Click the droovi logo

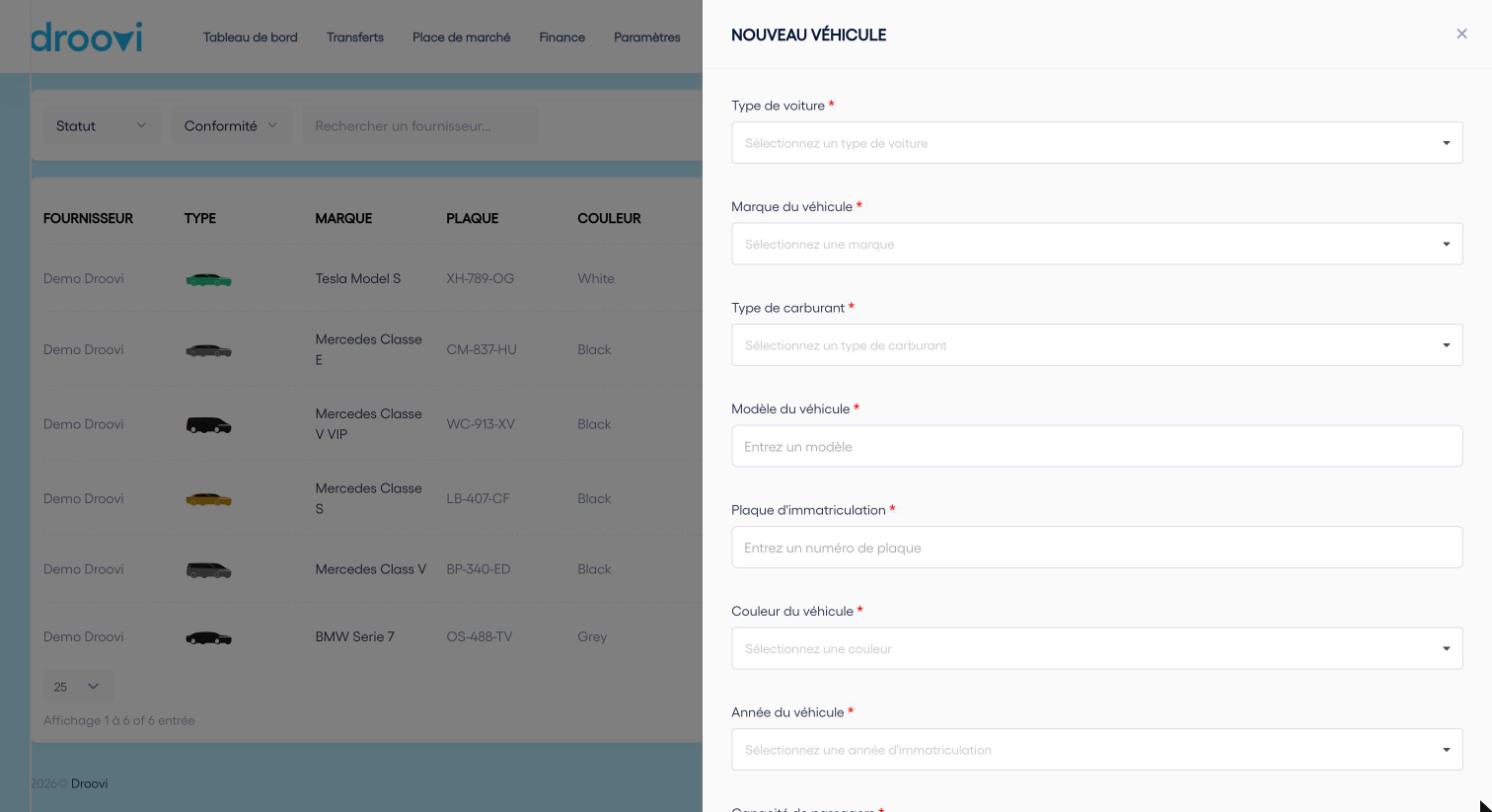(x=86, y=37)
